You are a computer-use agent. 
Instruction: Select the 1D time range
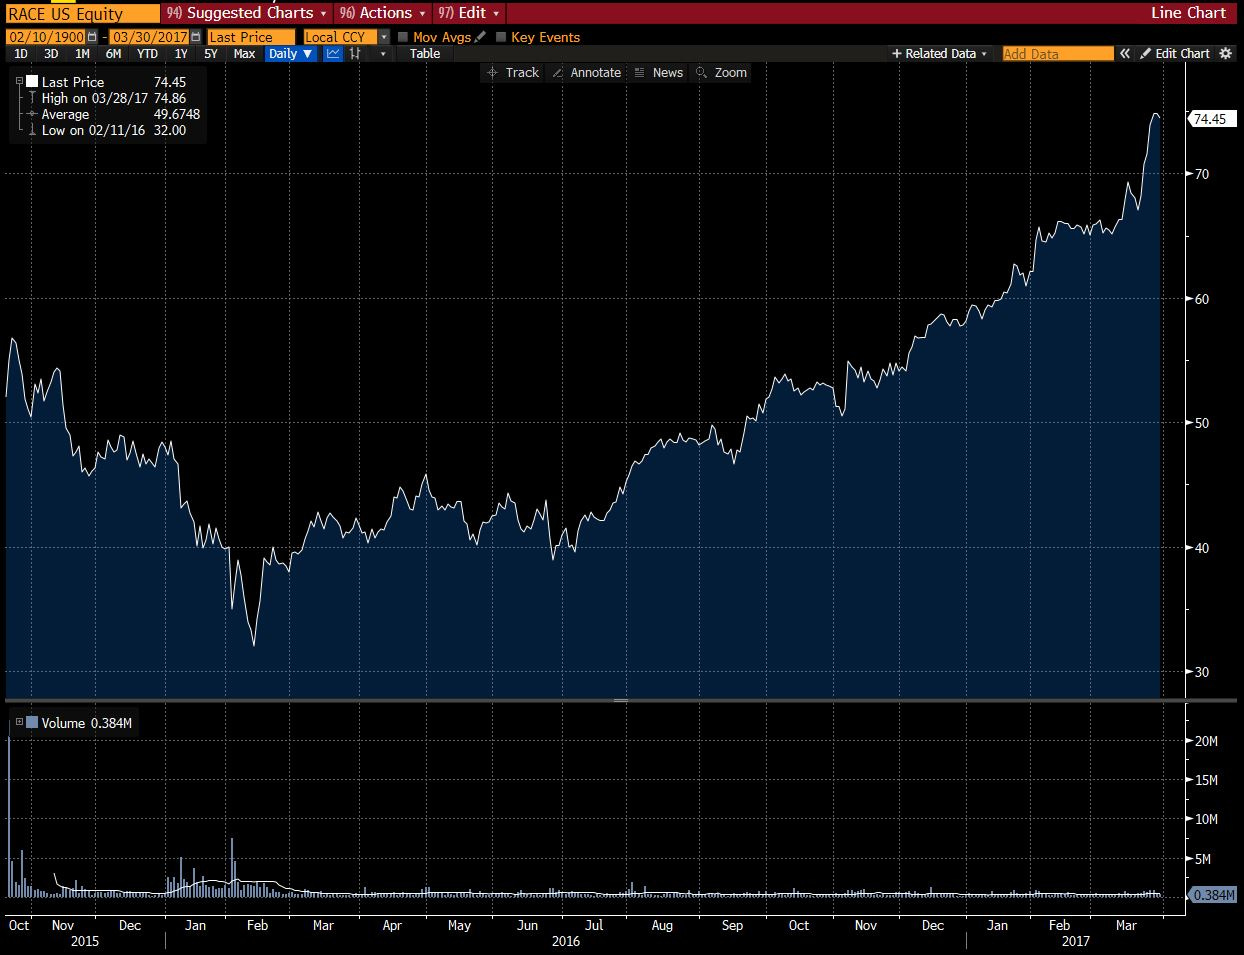(x=21, y=54)
